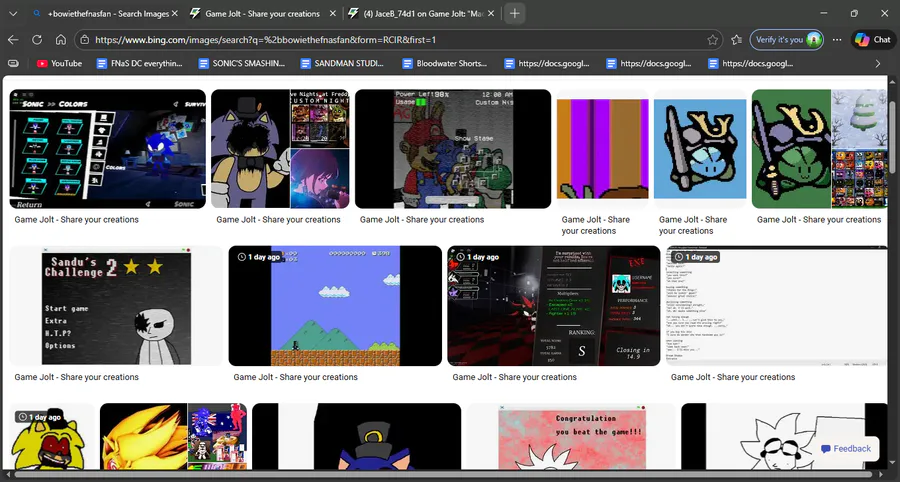Open the yellow bear with top hat thumbnail

pos(52,437)
